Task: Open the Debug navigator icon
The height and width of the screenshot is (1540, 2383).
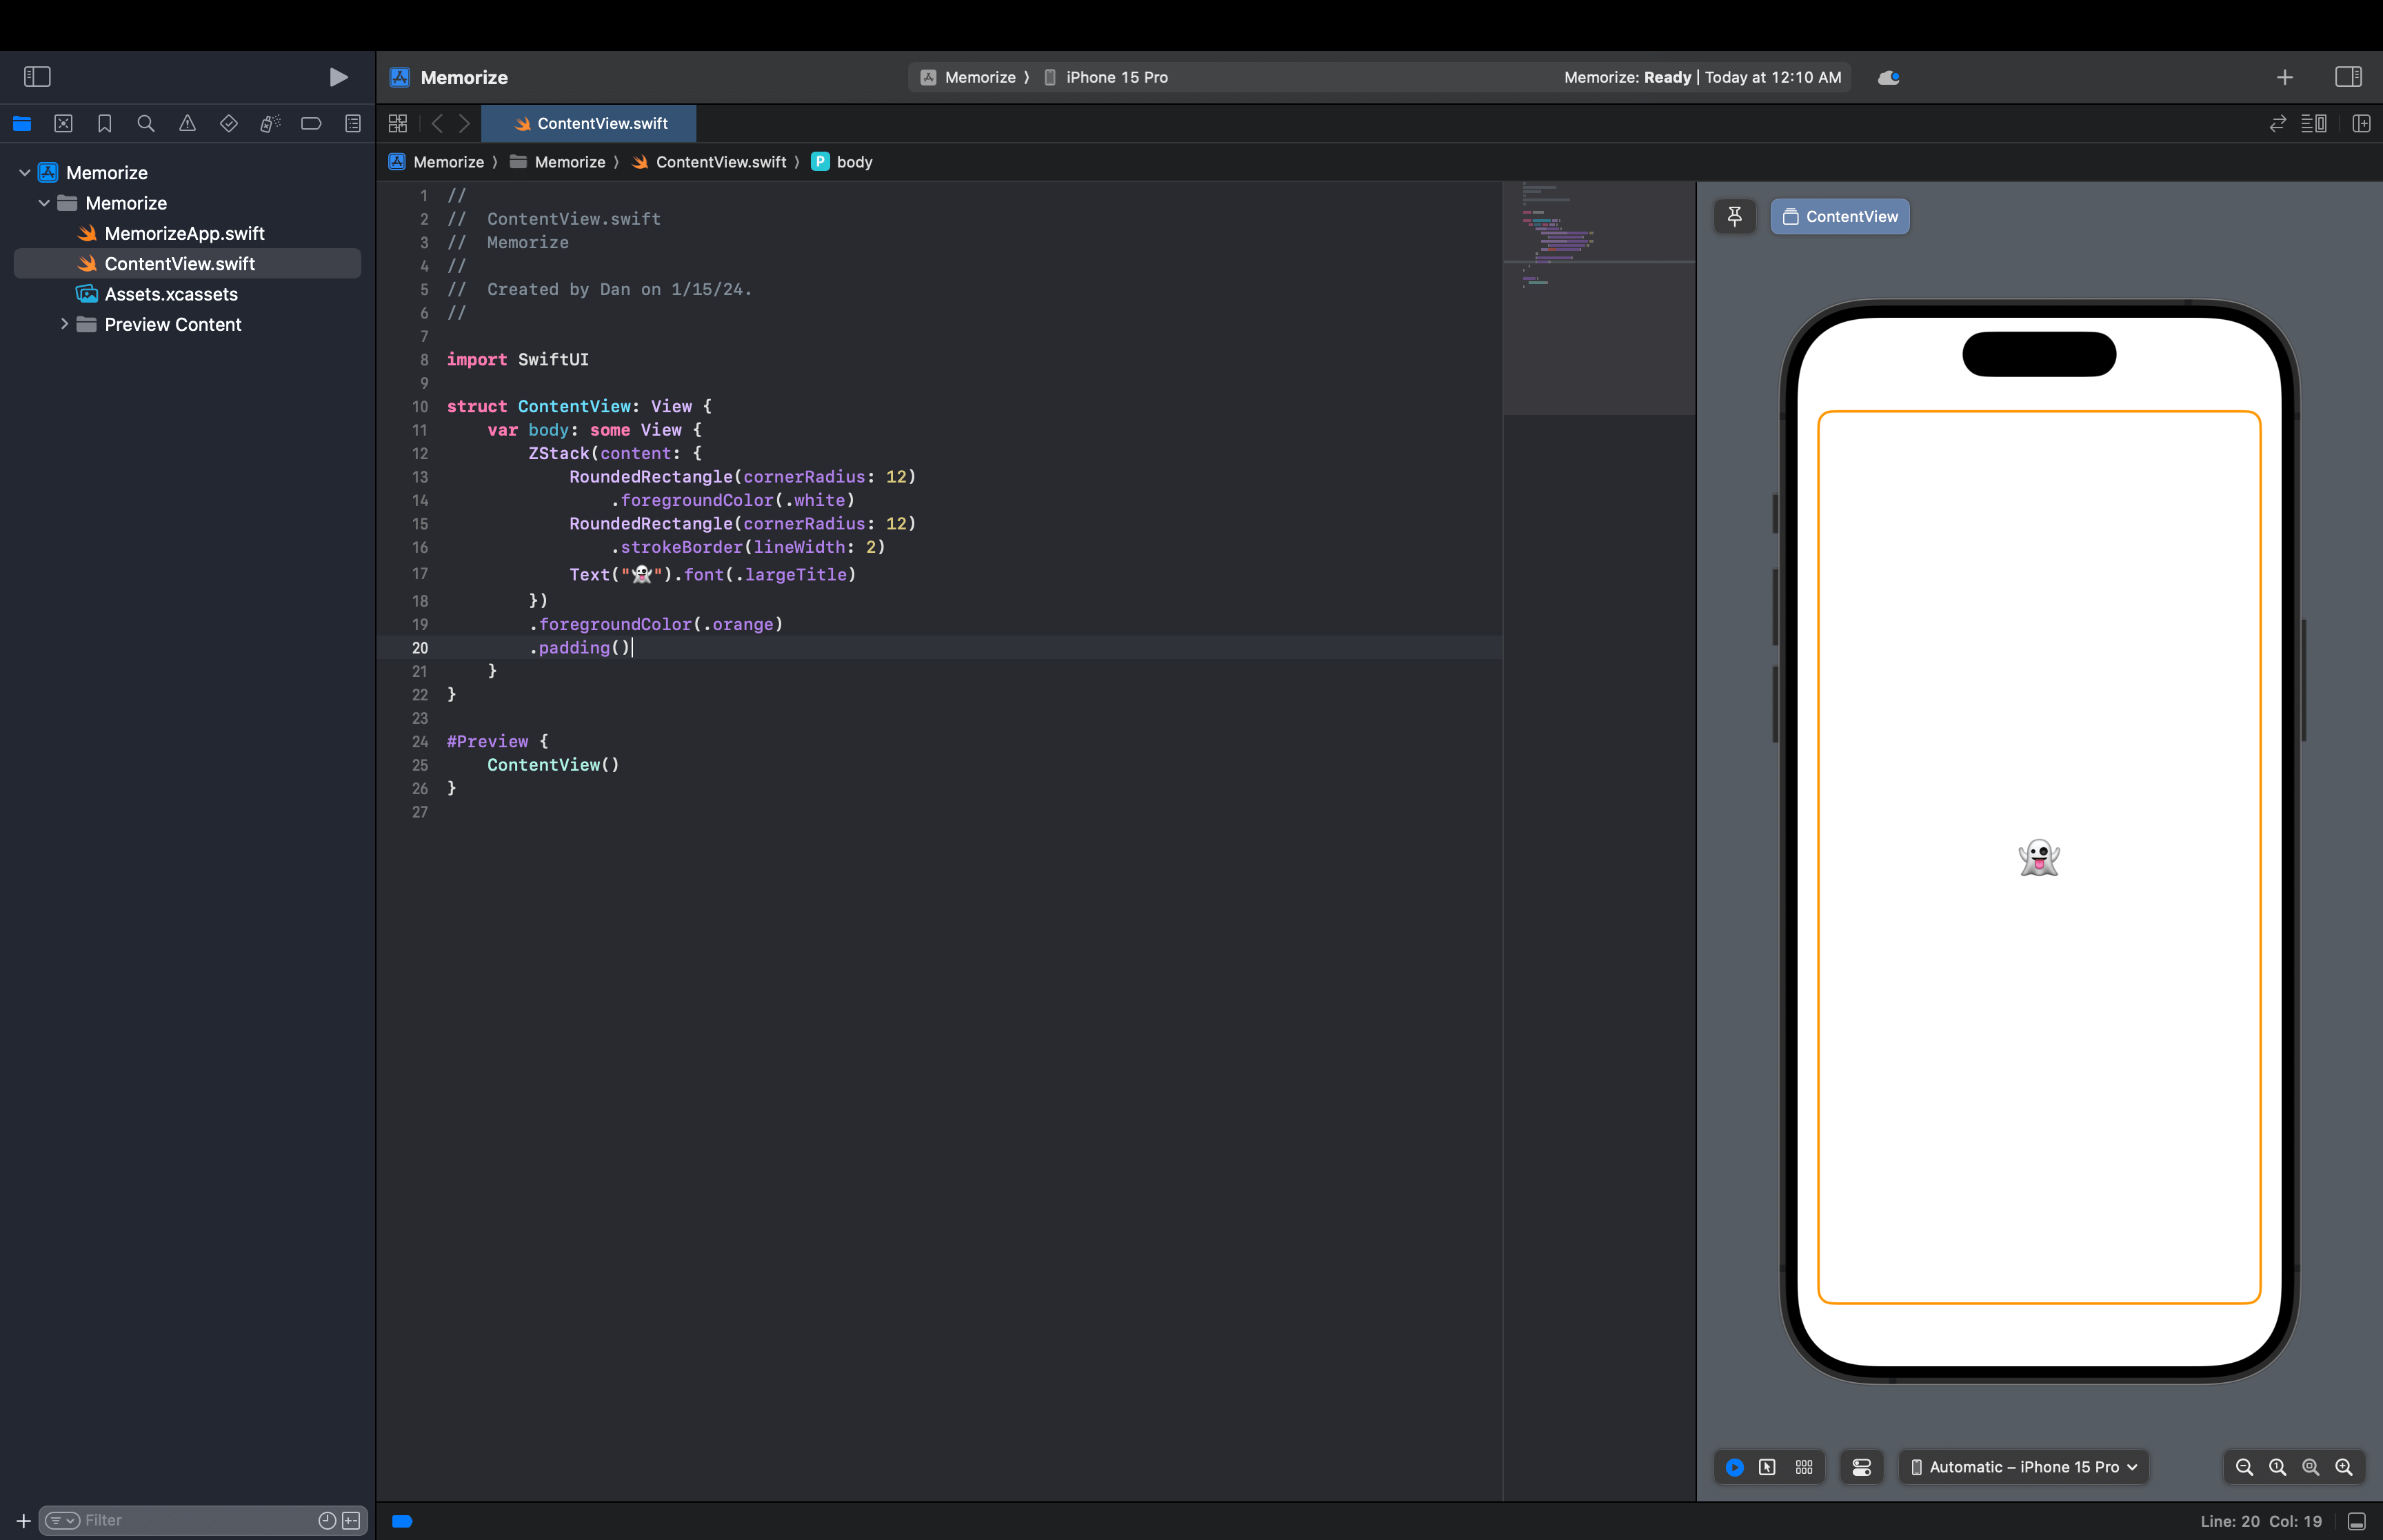Action: 270,124
